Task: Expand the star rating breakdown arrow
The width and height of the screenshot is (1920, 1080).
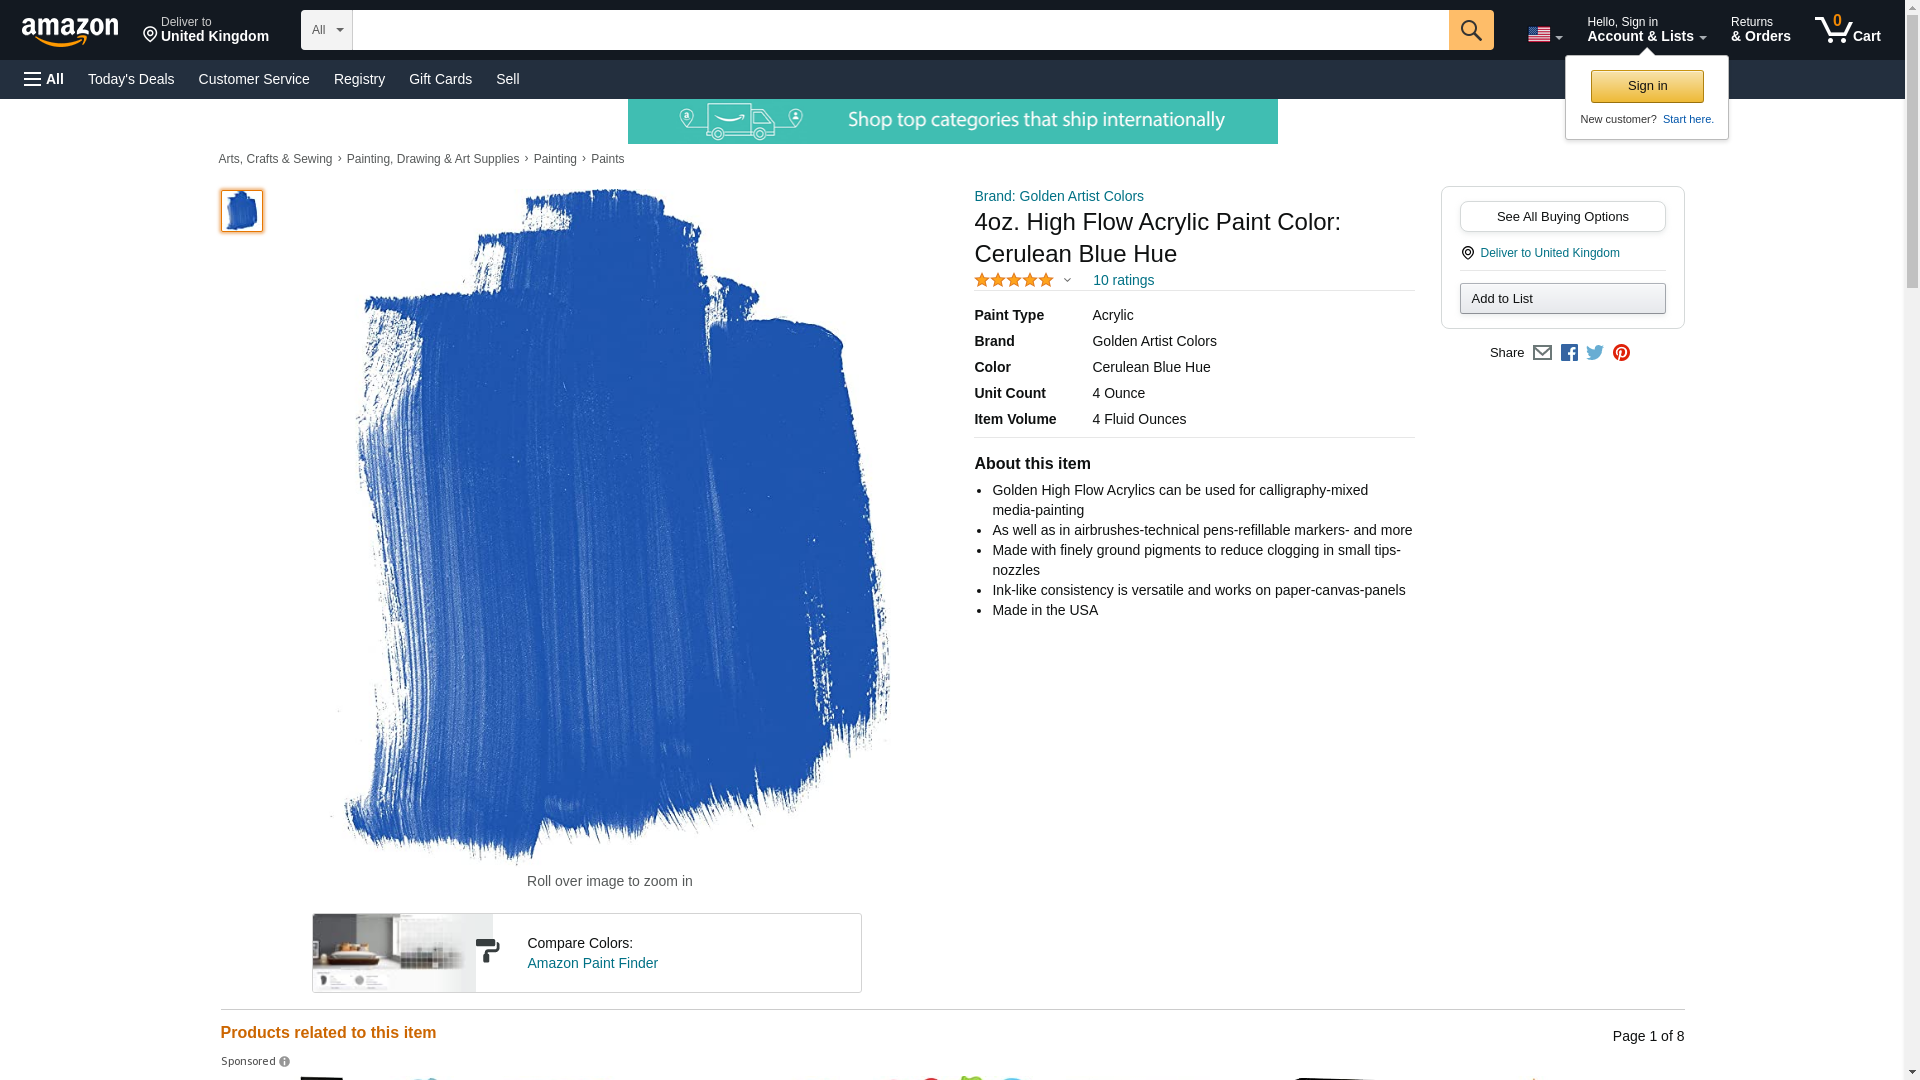Action: 1067,281
